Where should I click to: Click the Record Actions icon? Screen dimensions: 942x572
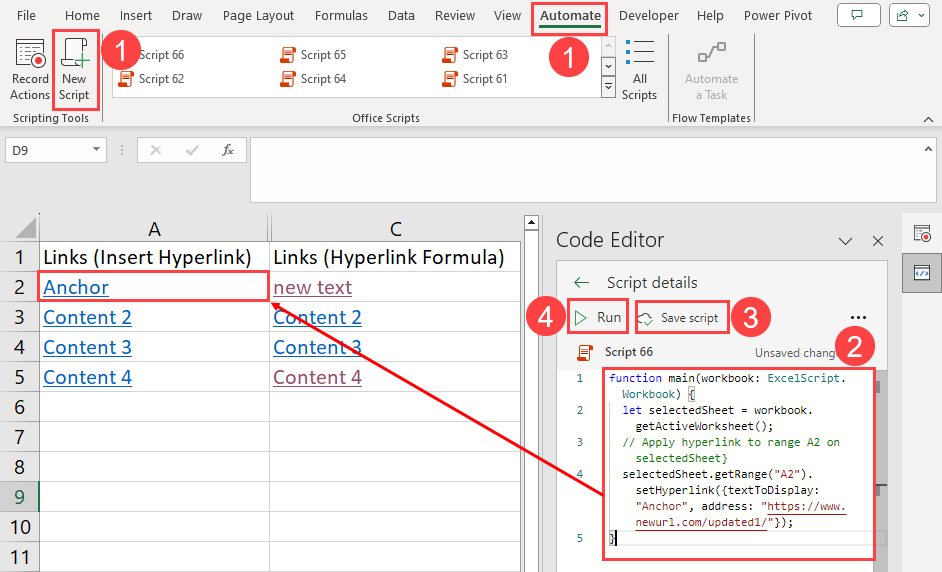[30, 53]
